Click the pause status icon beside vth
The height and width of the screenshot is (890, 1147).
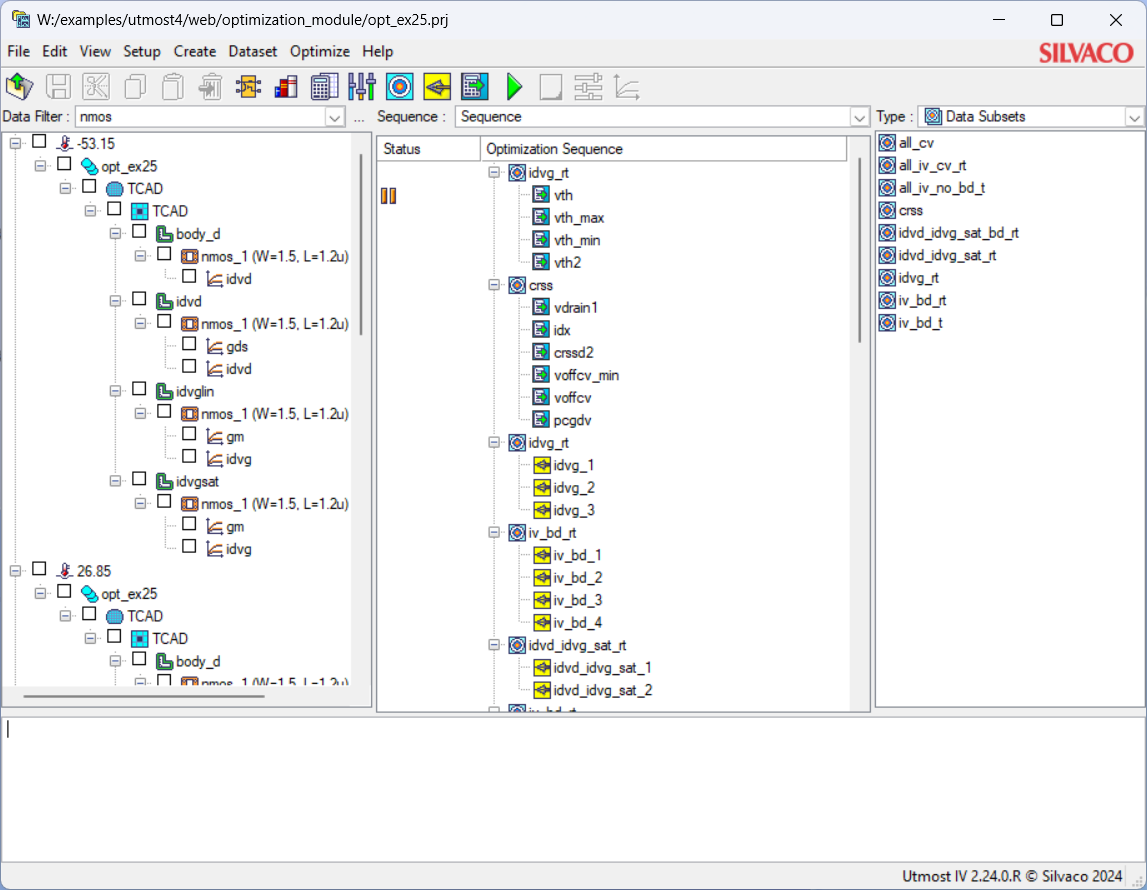coord(388,195)
